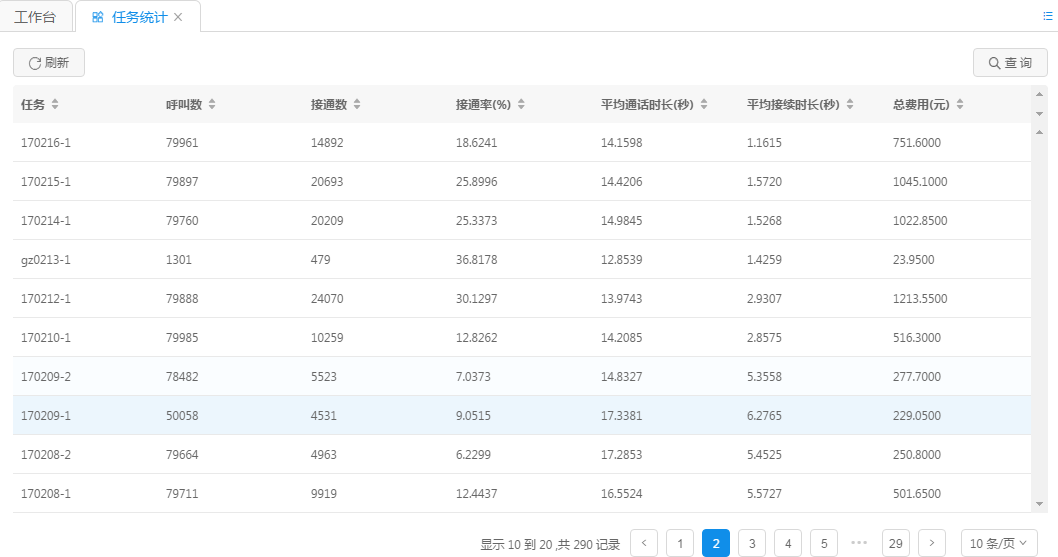1058x557 pixels.
Task: Close the 任务统计 tab
Action: pyautogui.click(x=178, y=17)
